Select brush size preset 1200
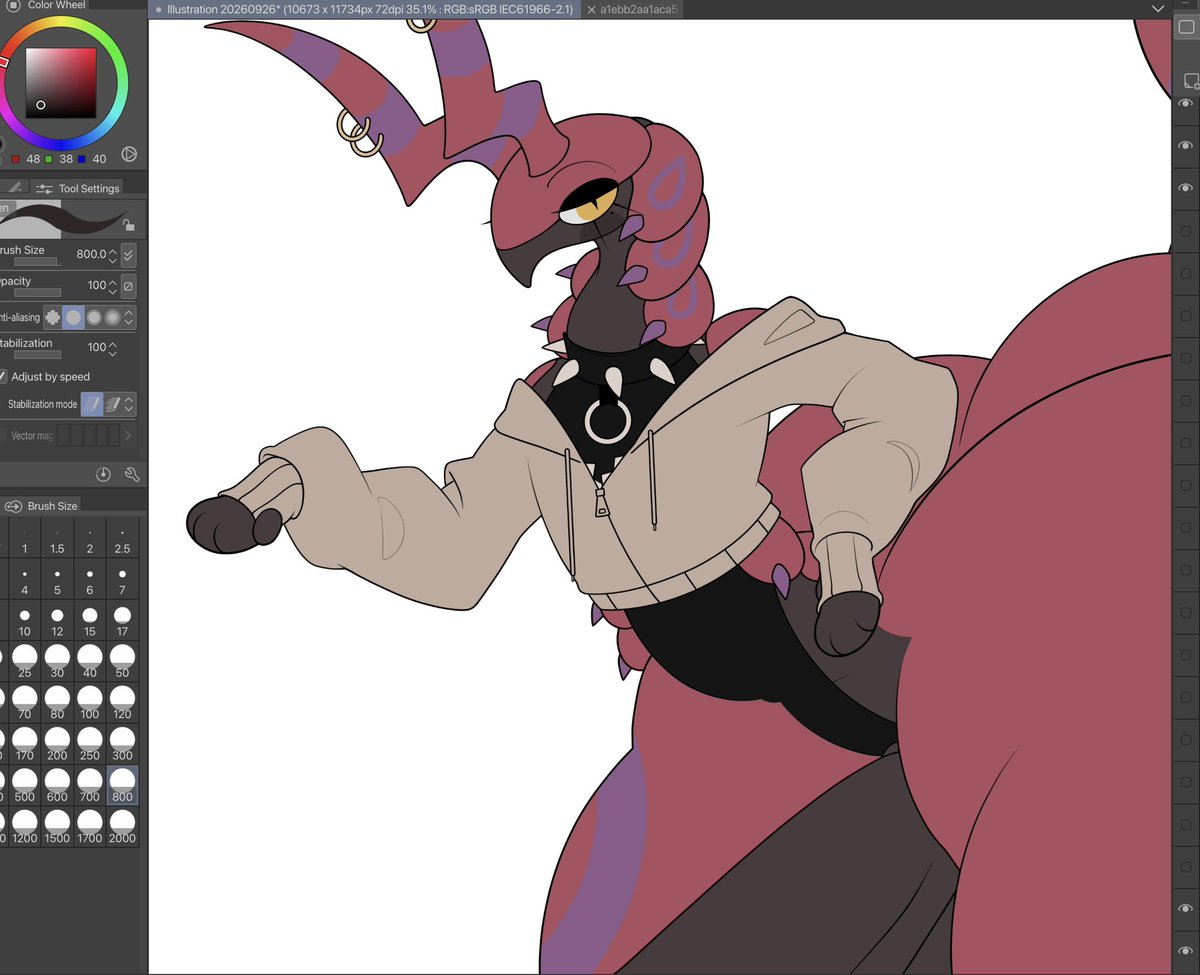1200x975 pixels. [25, 828]
